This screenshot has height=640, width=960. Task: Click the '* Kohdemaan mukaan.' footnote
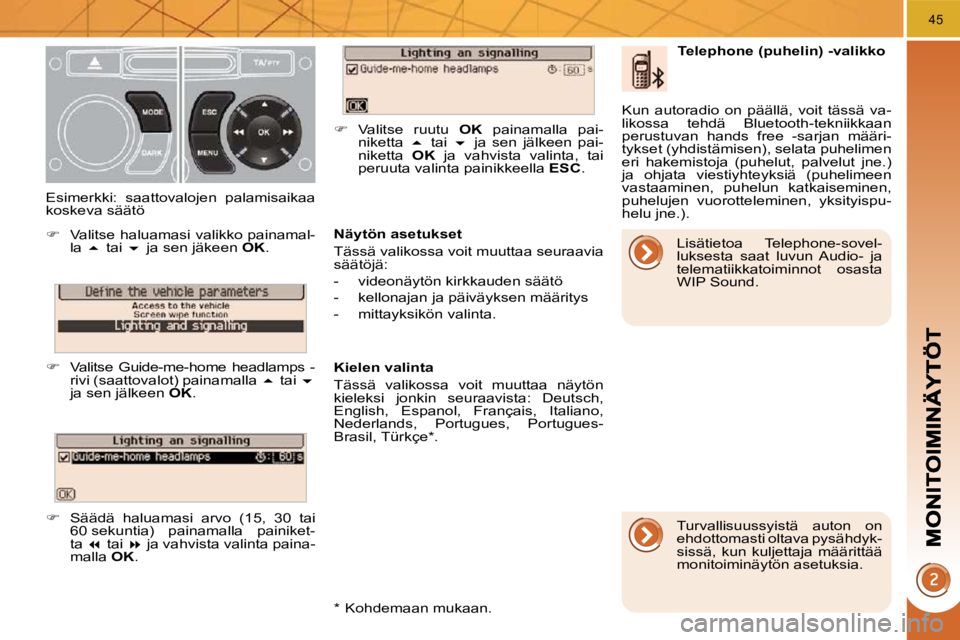[x=413, y=608]
